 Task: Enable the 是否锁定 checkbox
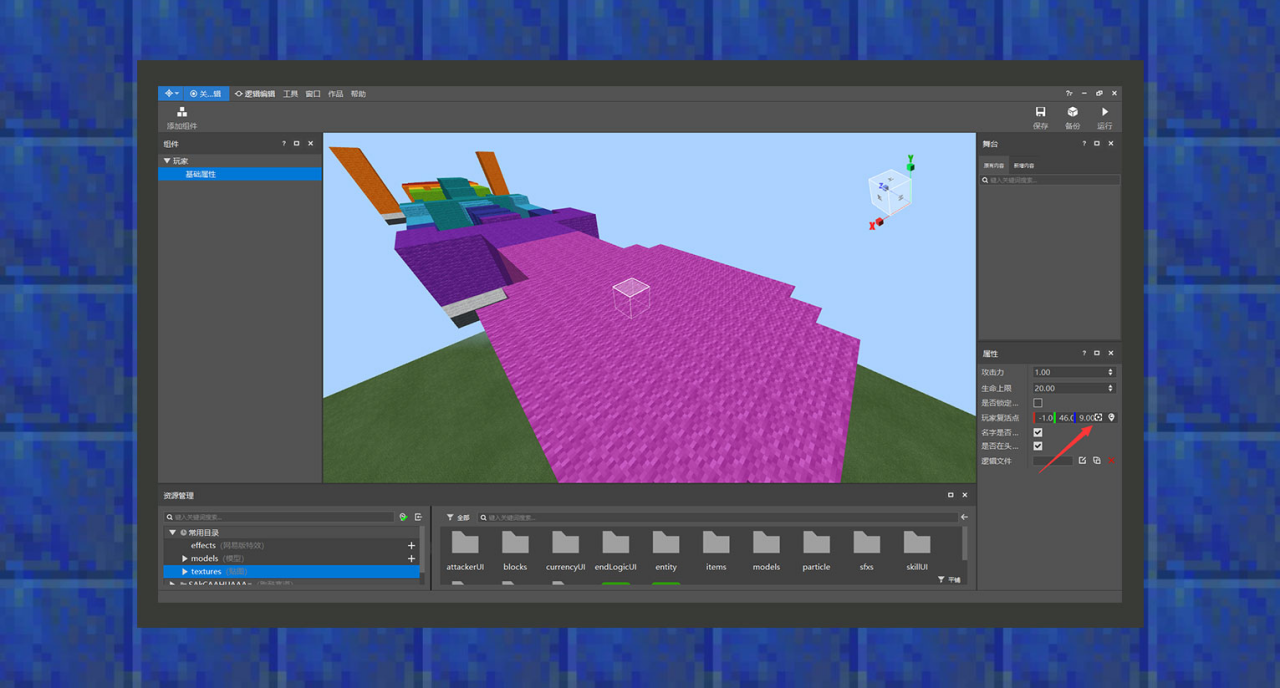tap(1037, 403)
